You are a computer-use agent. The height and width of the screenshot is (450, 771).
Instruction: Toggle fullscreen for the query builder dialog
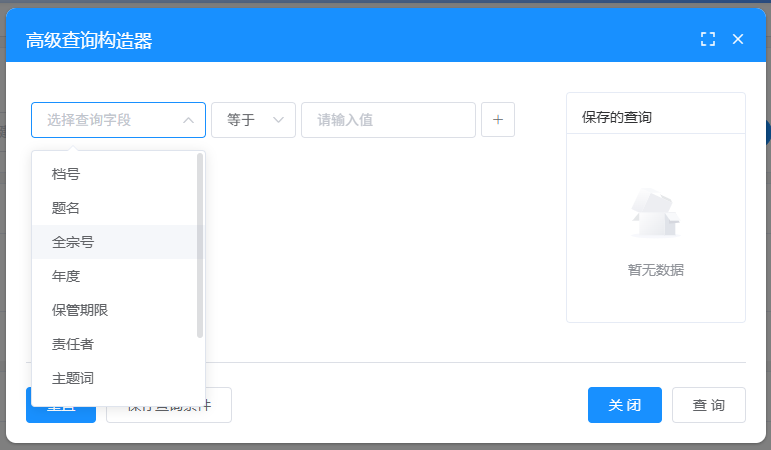pyautogui.click(x=708, y=39)
